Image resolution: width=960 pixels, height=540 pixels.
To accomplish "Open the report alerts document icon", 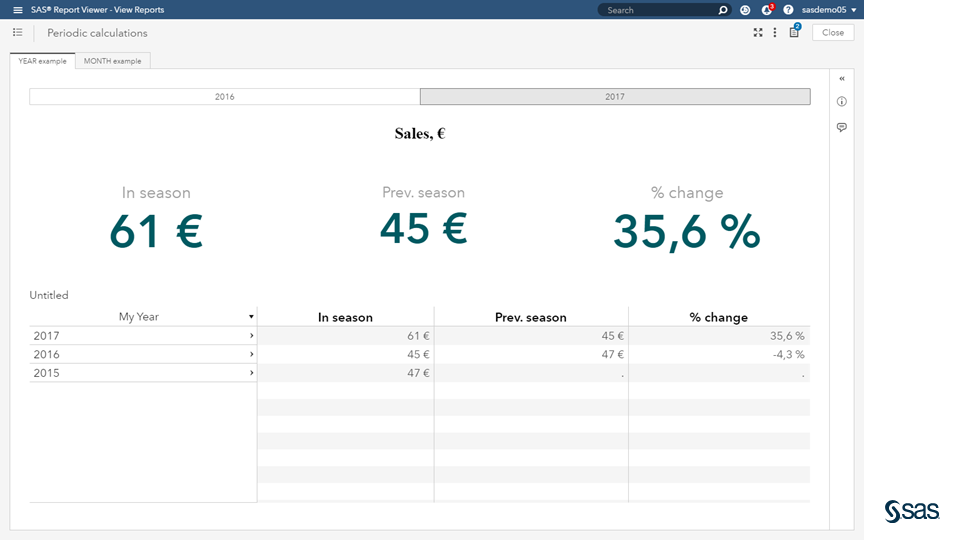I will click(x=794, y=33).
